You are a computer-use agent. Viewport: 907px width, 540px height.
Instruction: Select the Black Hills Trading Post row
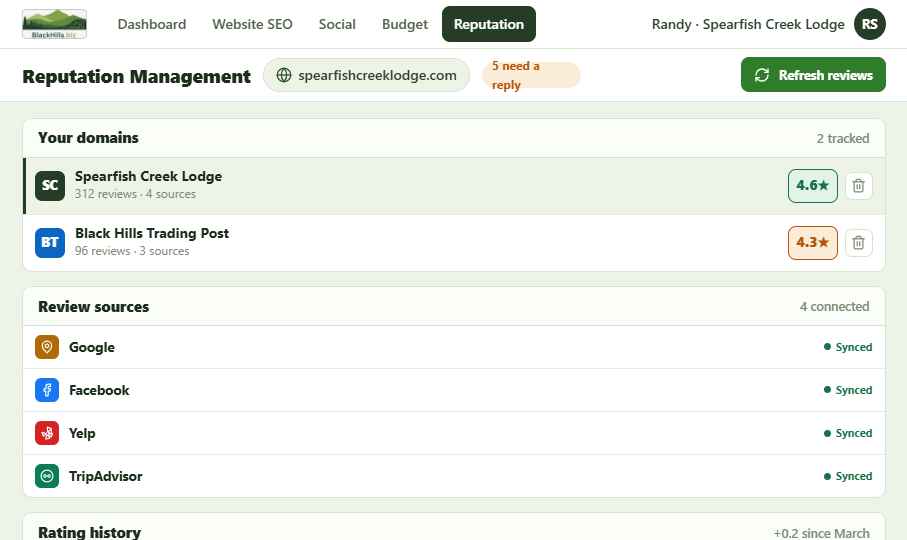pyautogui.click(x=454, y=242)
